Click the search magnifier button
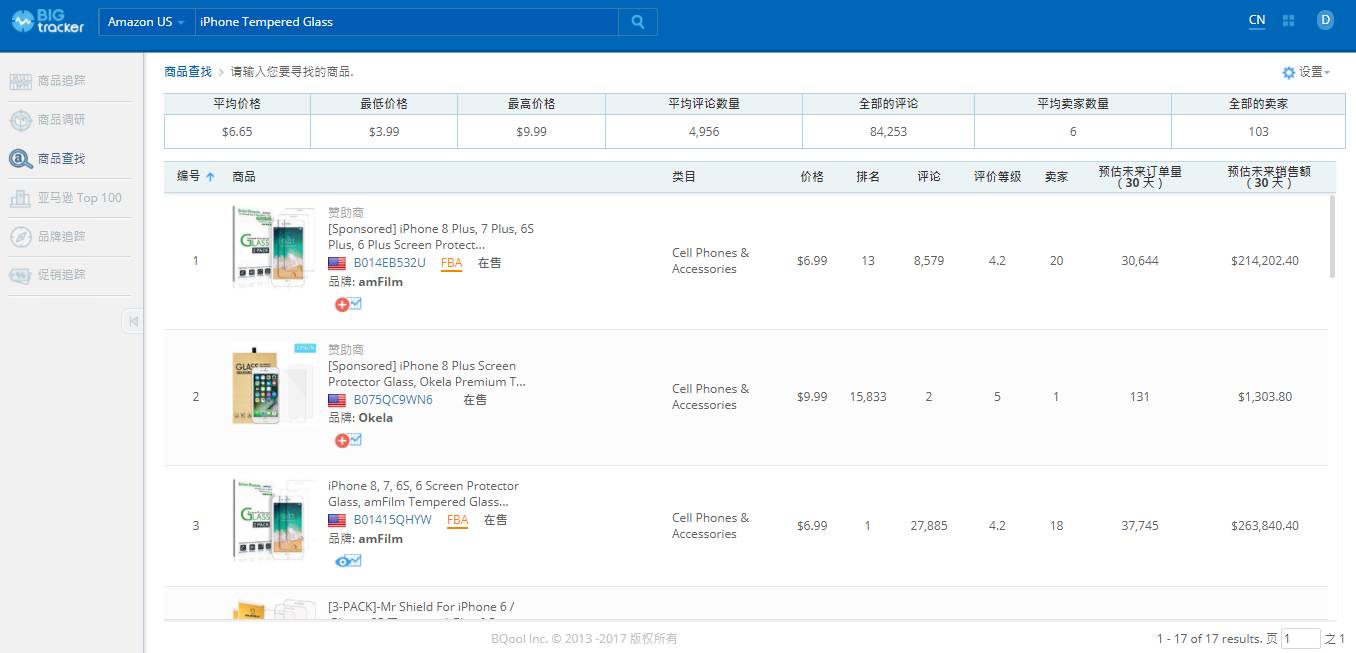This screenshot has height=653, width=1356. tap(638, 22)
